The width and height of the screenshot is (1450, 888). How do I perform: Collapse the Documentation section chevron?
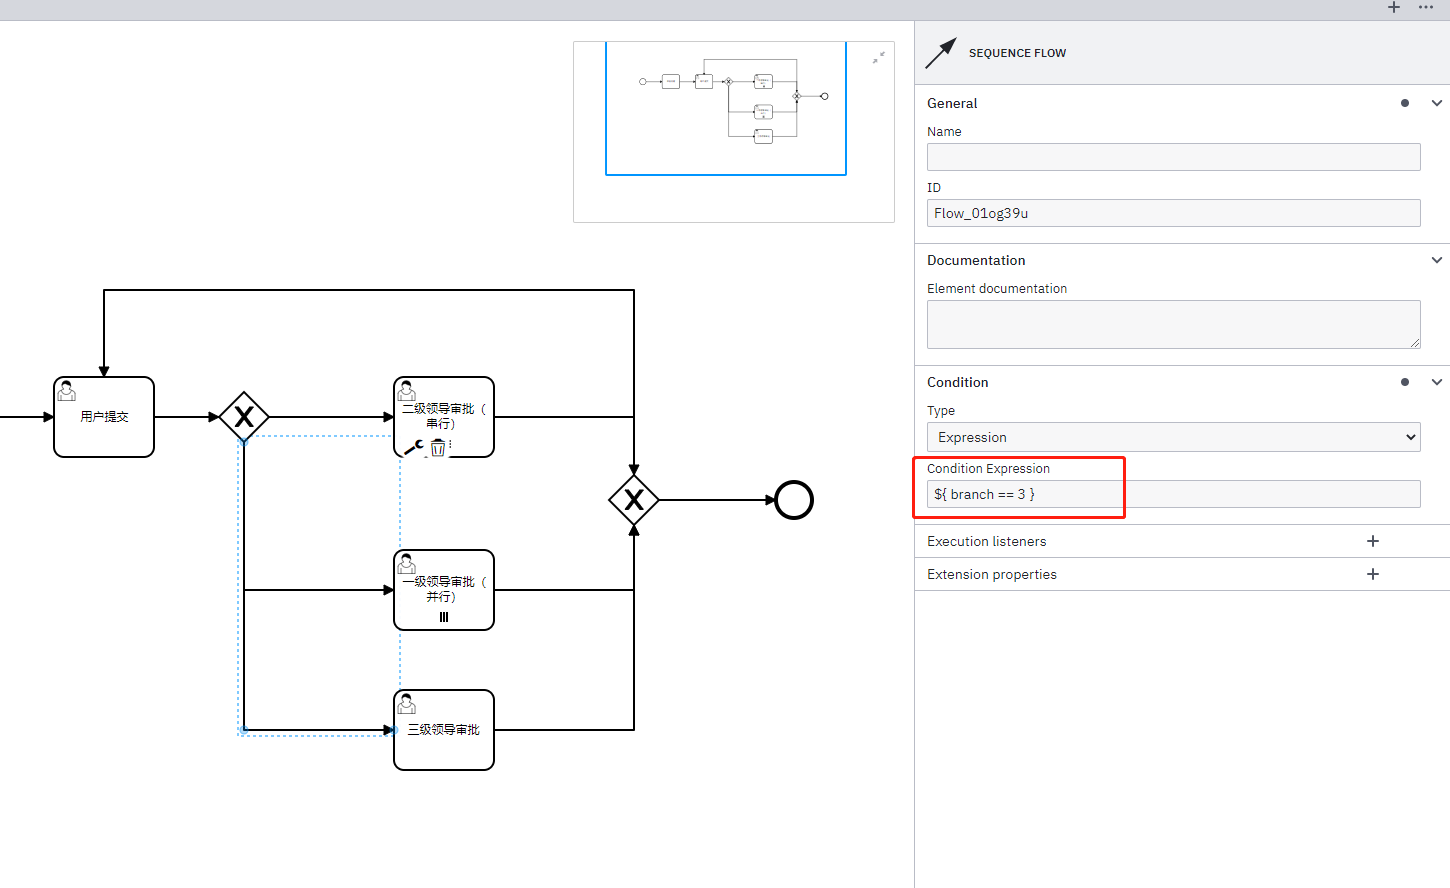(x=1437, y=260)
